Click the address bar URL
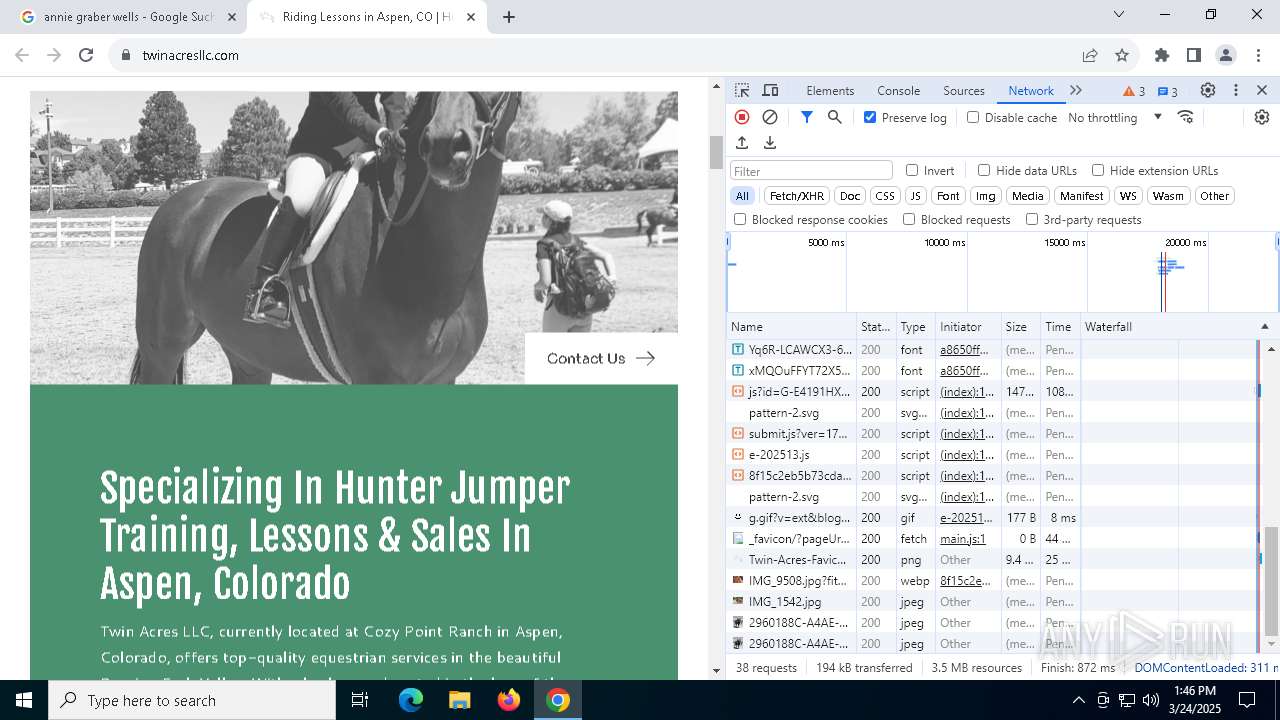Screen dimensions: 1280x720 pos(190,55)
